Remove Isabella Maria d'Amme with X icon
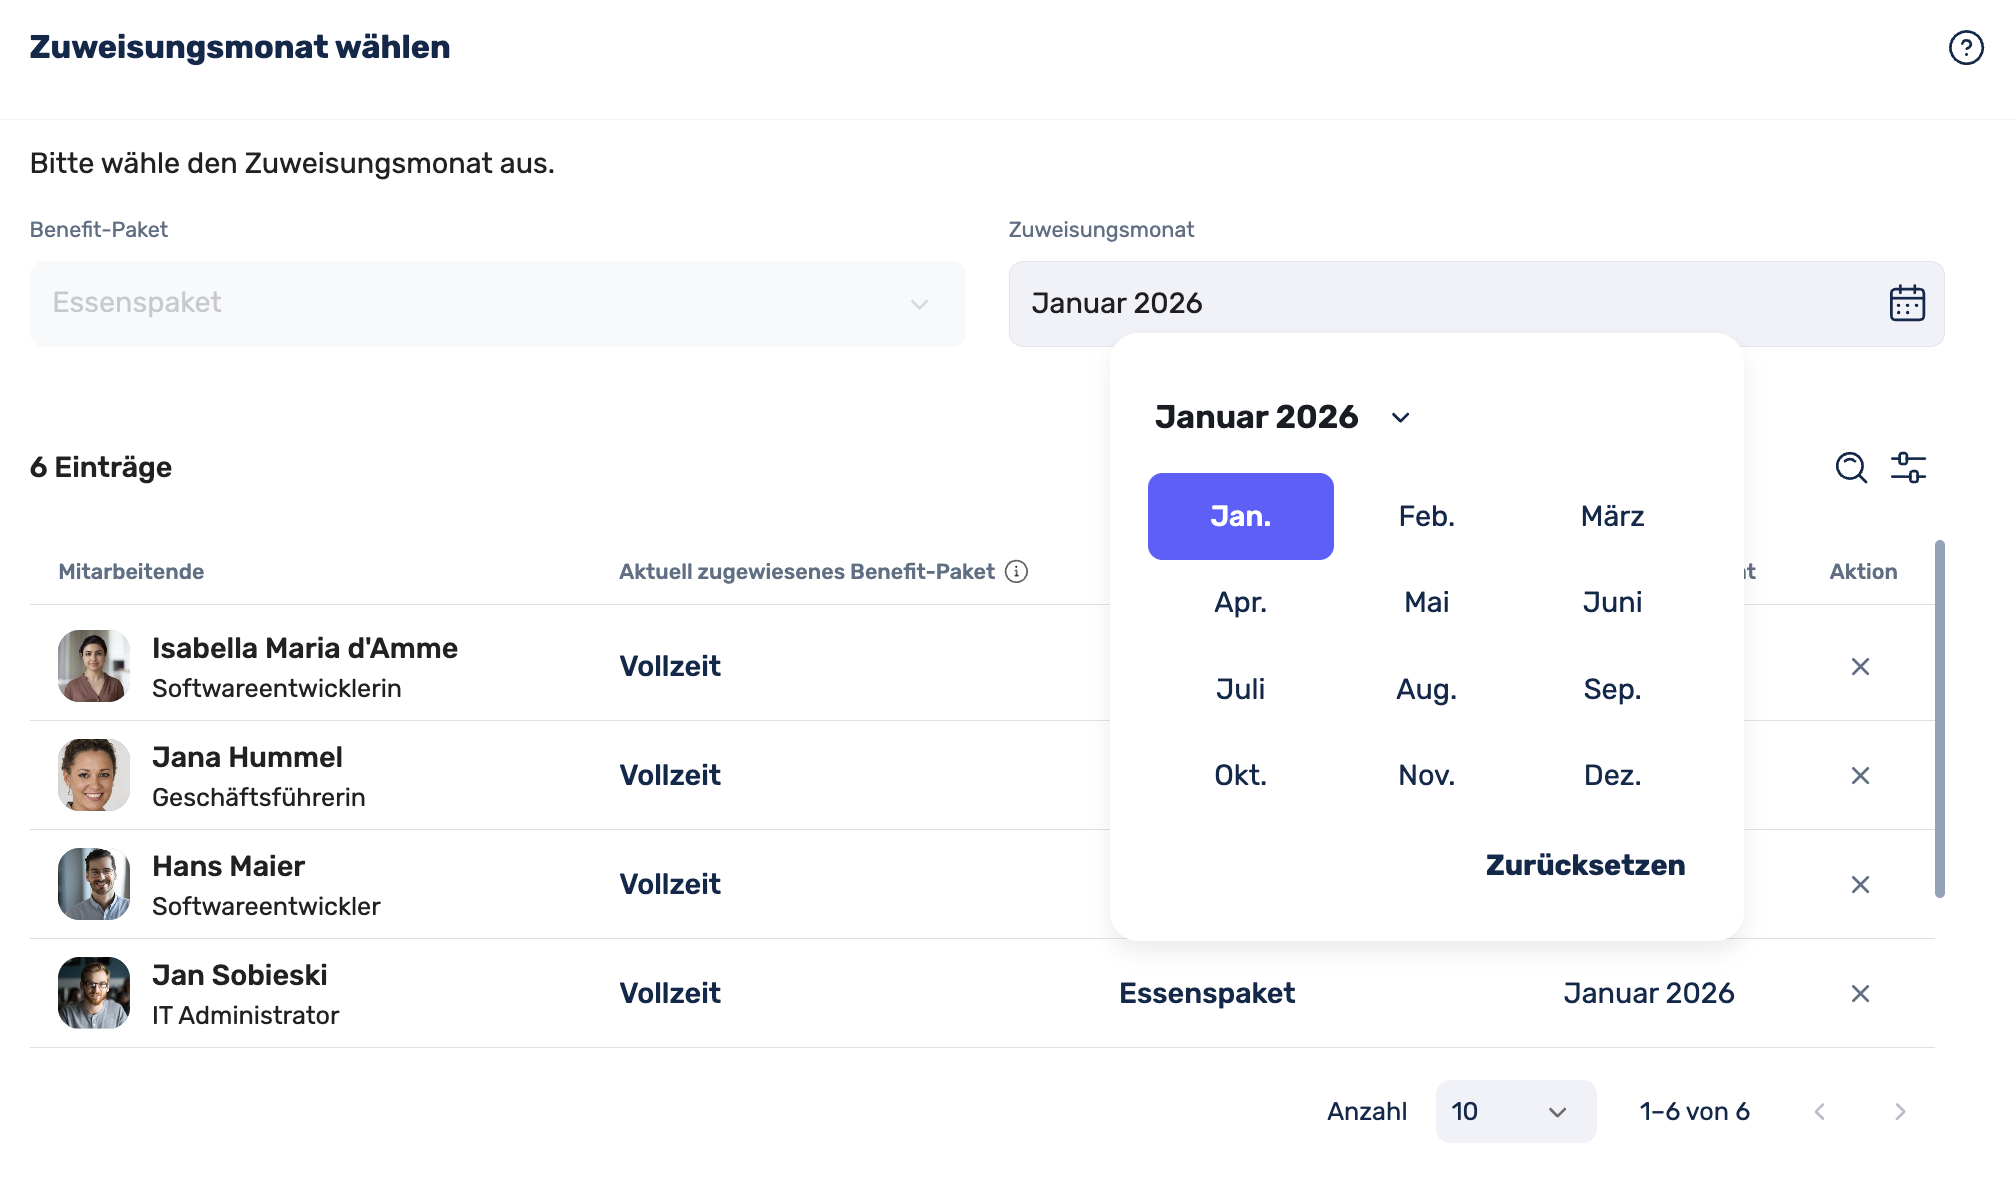The width and height of the screenshot is (2016, 1178). (x=1860, y=667)
